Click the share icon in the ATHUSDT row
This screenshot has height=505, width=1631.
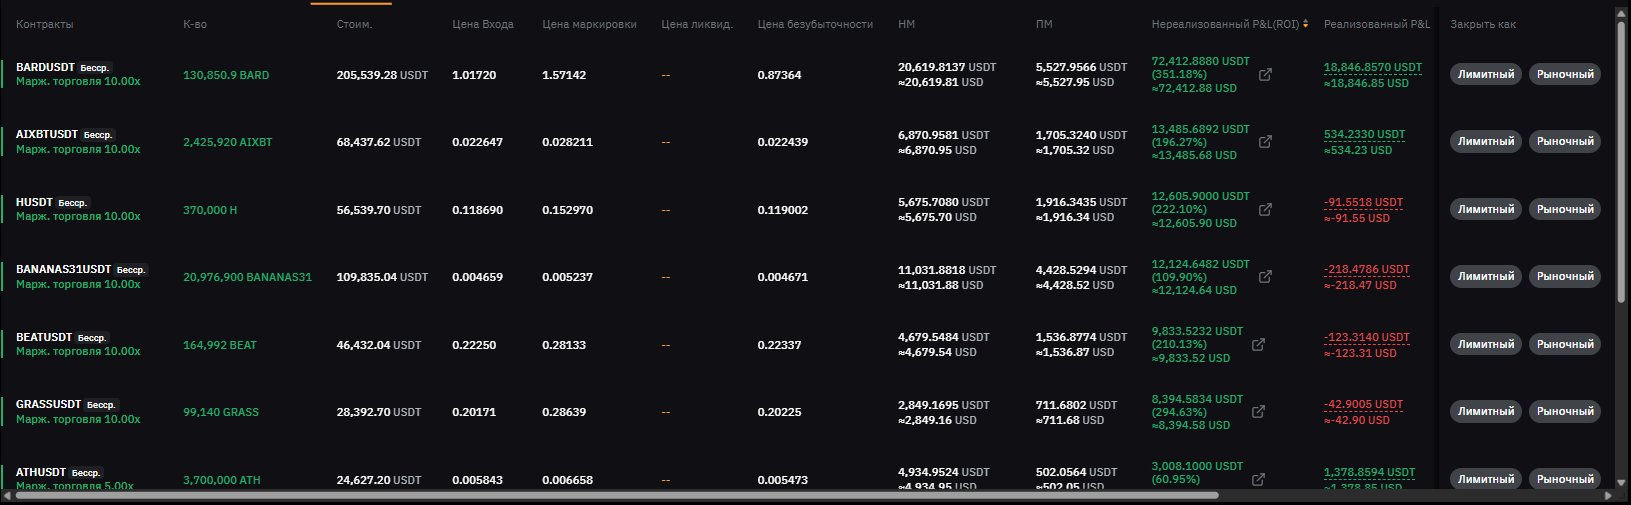[x=1259, y=479]
